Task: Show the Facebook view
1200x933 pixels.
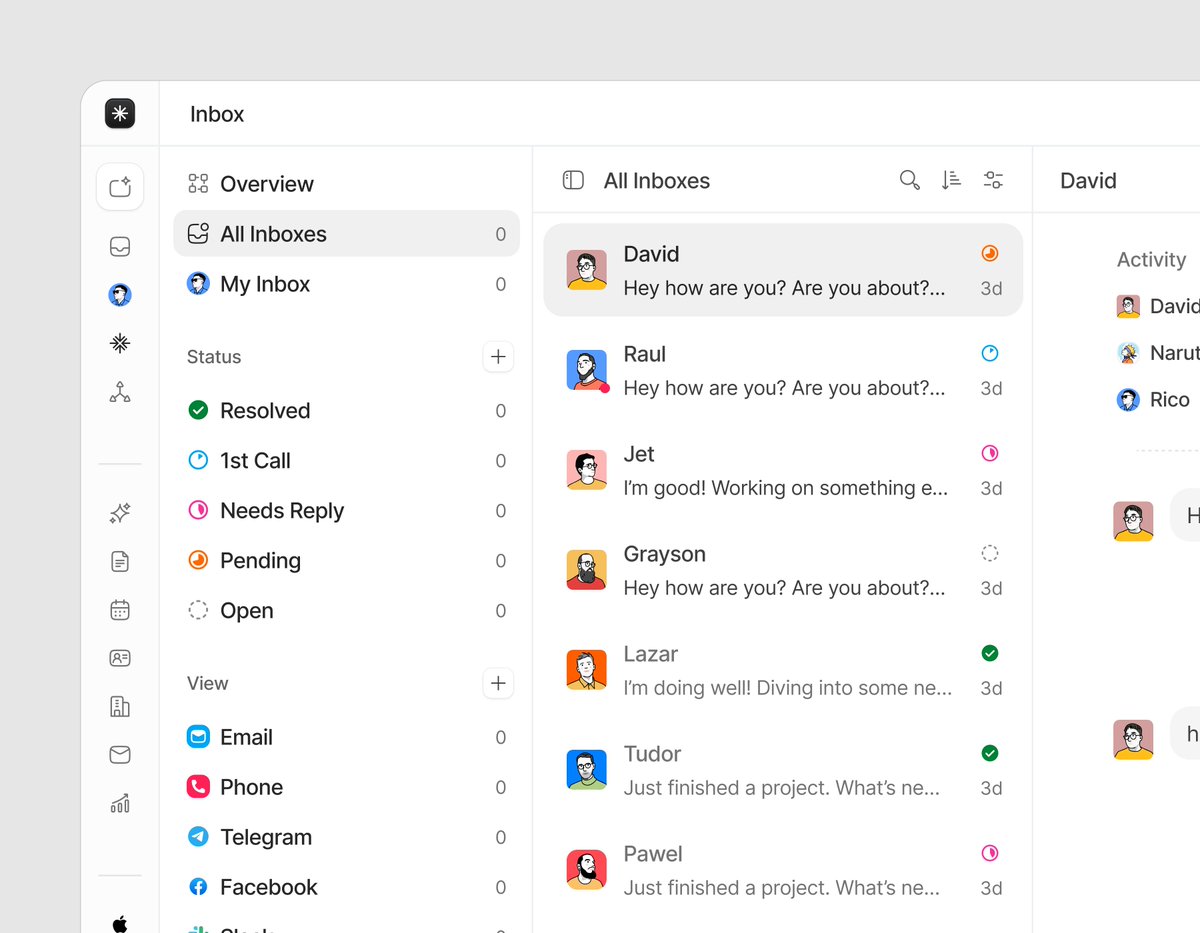Action: 346,888
